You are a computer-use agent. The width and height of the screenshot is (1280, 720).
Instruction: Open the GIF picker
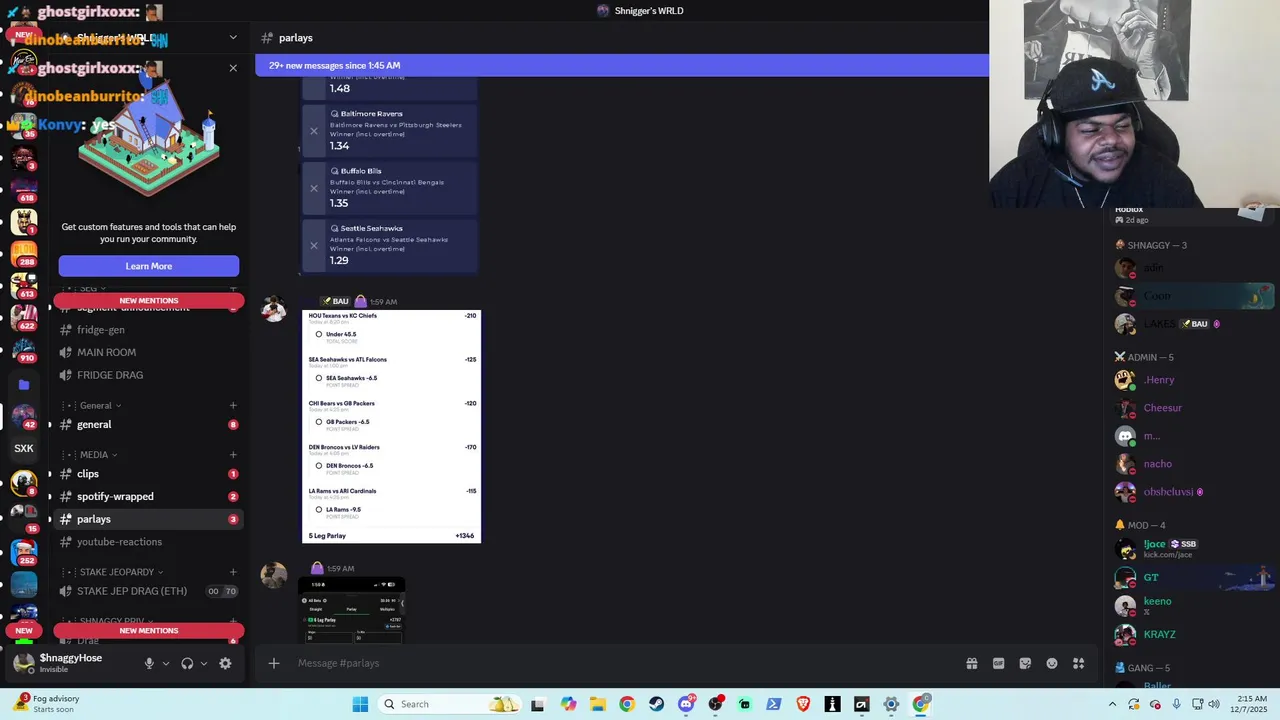click(998, 663)
